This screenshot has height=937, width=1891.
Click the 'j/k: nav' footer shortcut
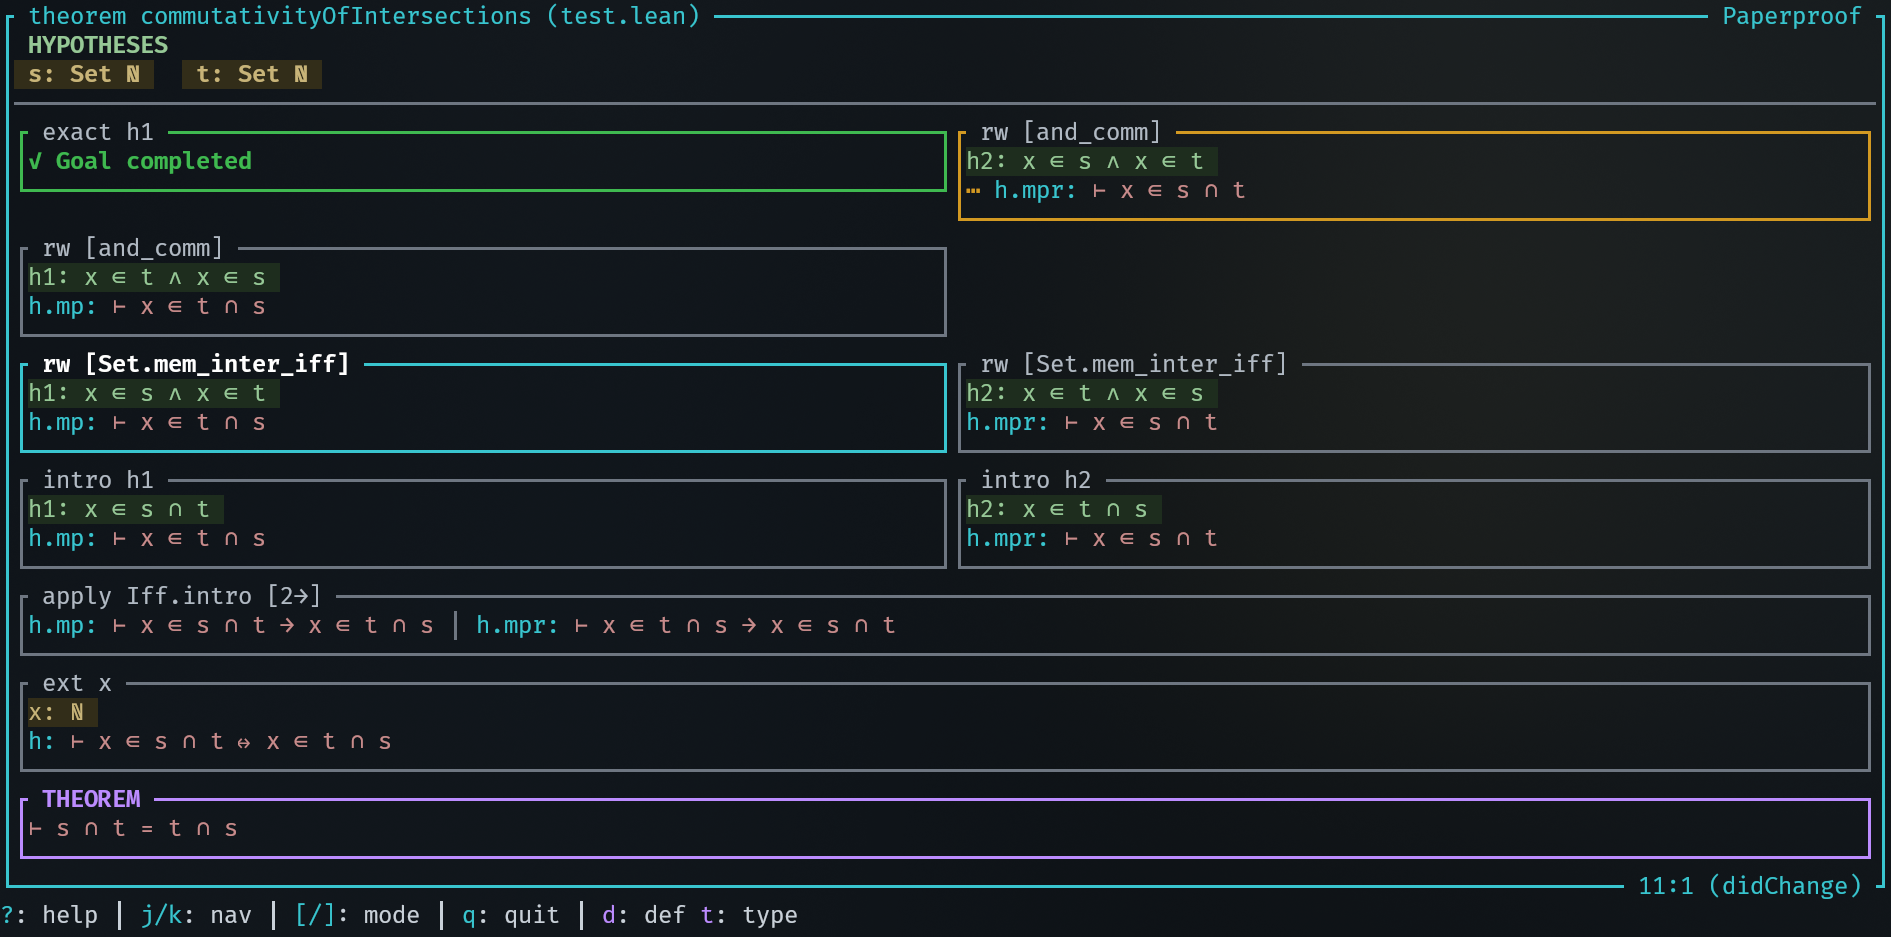click(x=196, y=915)
